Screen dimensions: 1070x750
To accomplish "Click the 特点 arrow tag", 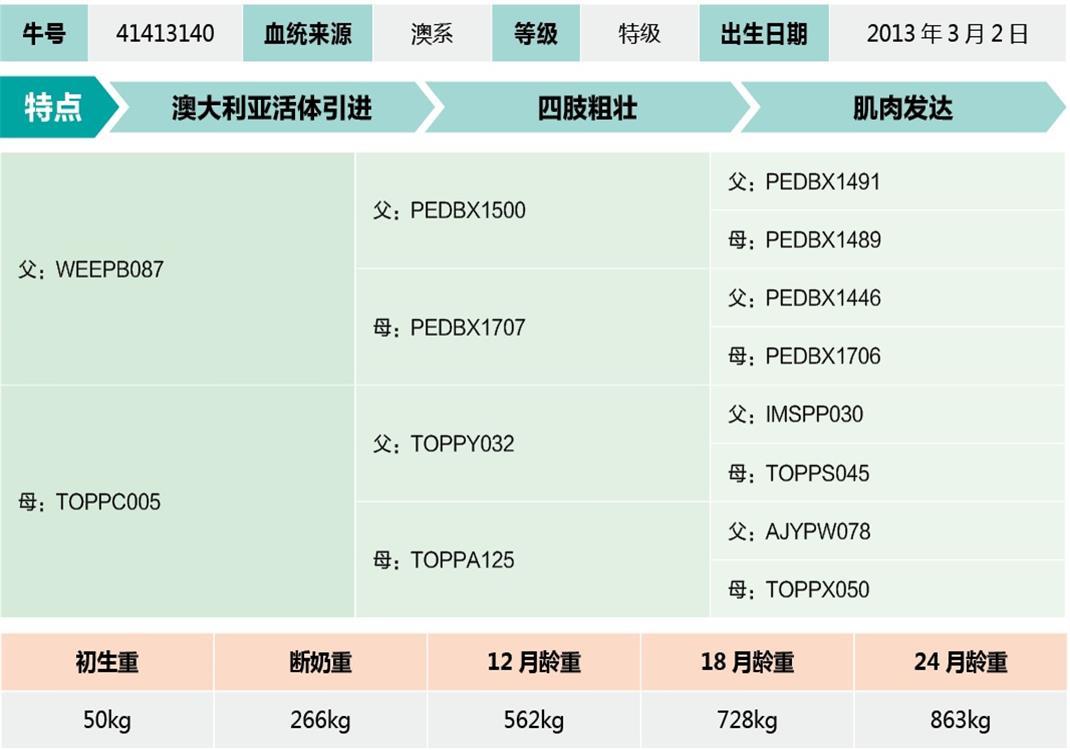I will point(55,107).
